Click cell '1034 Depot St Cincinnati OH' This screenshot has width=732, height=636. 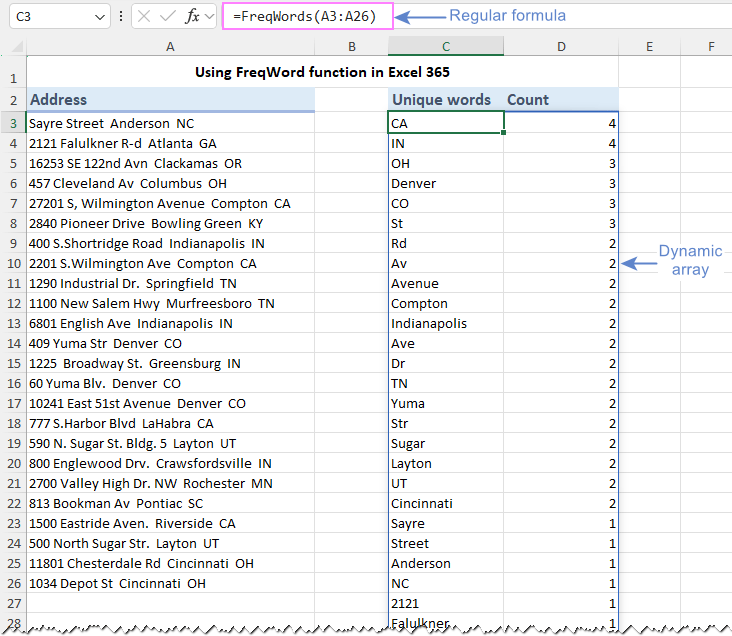click(x=170, y=584)
